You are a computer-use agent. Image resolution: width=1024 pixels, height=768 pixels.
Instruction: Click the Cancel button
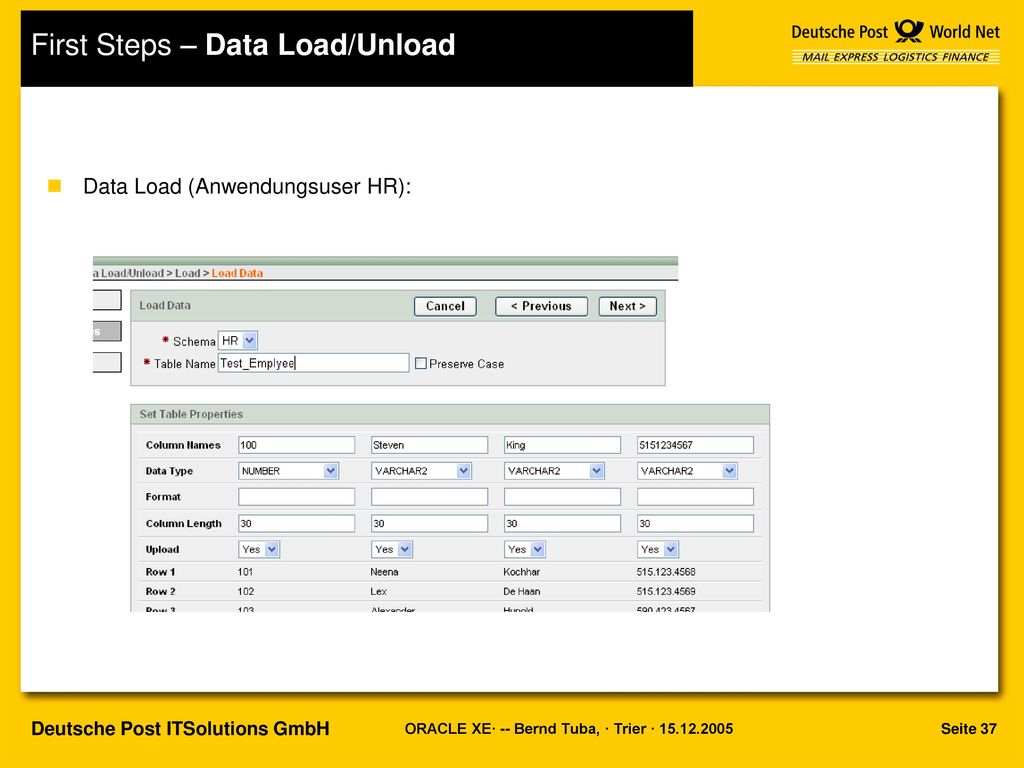[x=445, y=306]
